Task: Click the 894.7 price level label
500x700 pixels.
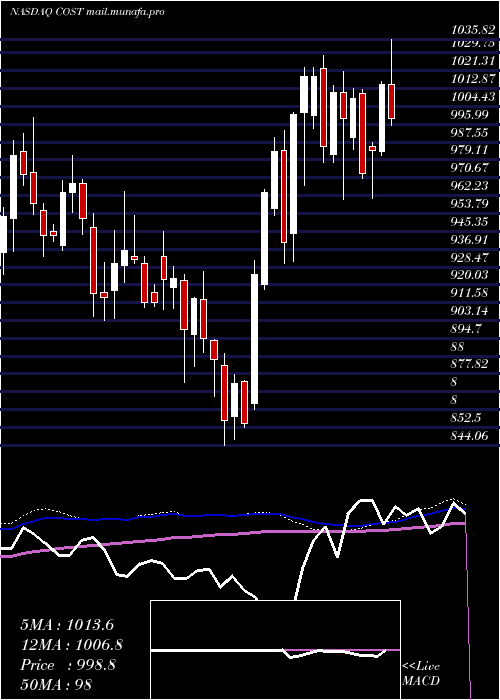Action: (x=467, y=329)
